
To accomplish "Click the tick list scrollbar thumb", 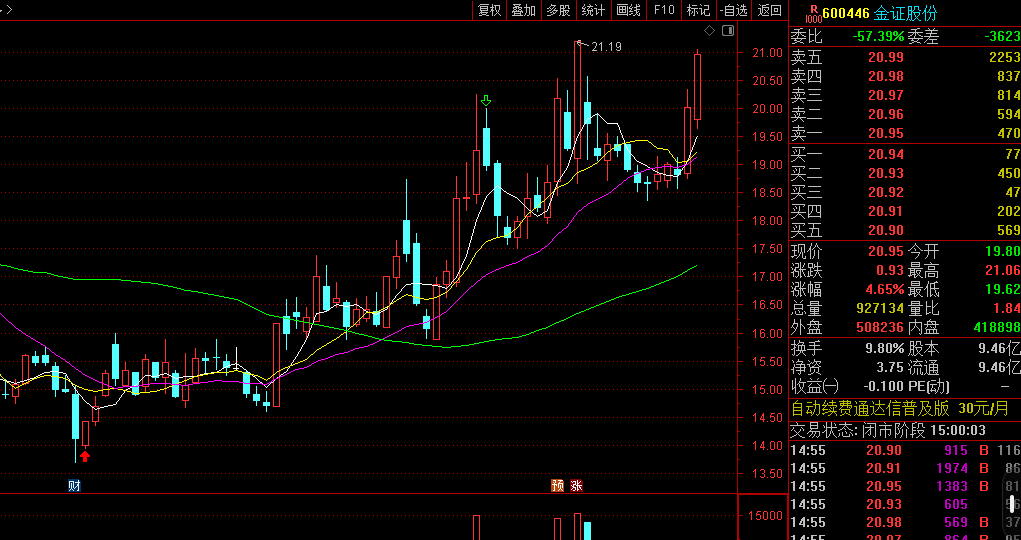I will (1013, 505).
